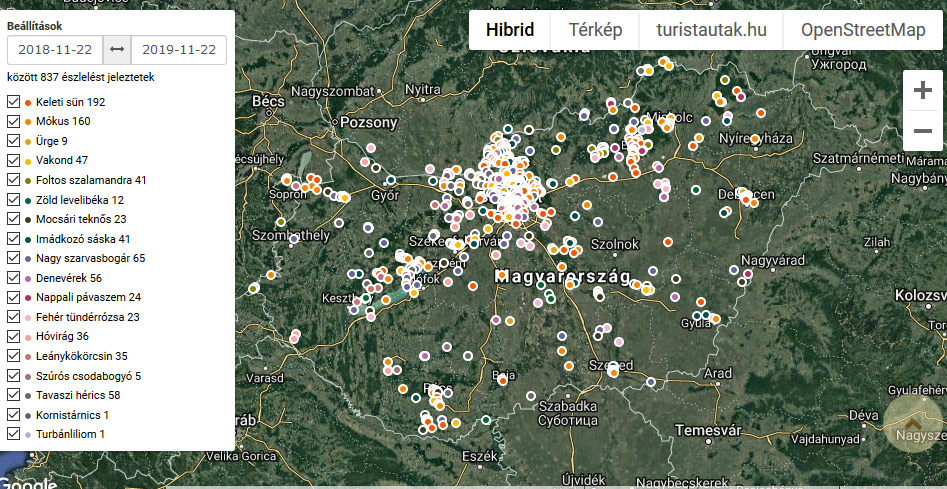Disable the Denevérek checkbox
This screenshot has height=489, width=947.
(x=14, y=278)
